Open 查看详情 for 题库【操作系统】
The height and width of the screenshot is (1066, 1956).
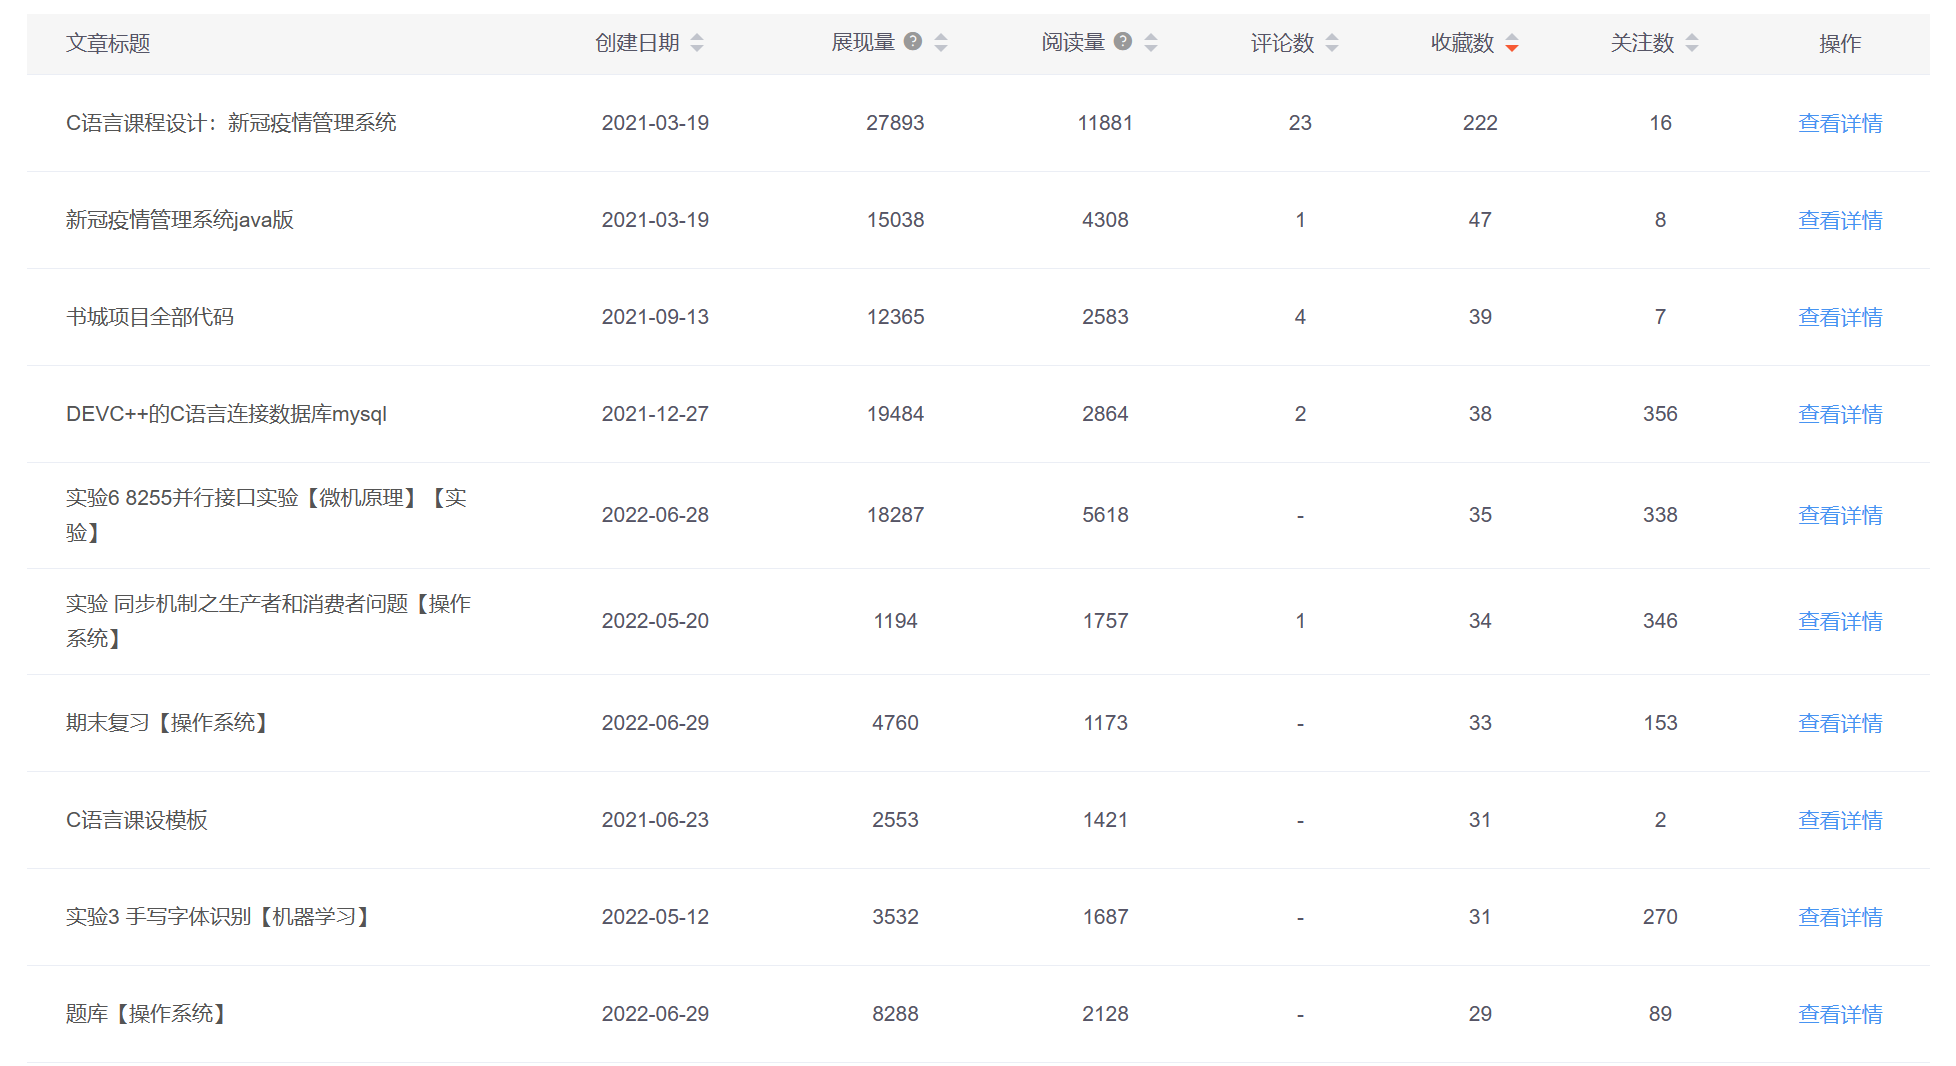pos(1840,1014)
